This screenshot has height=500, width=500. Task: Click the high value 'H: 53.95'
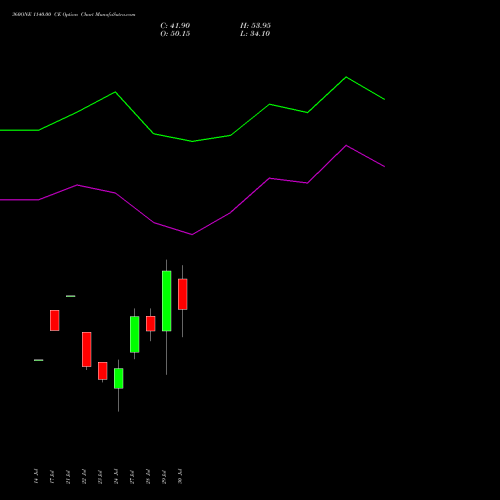pyautogui.click(x=255, y=26)
